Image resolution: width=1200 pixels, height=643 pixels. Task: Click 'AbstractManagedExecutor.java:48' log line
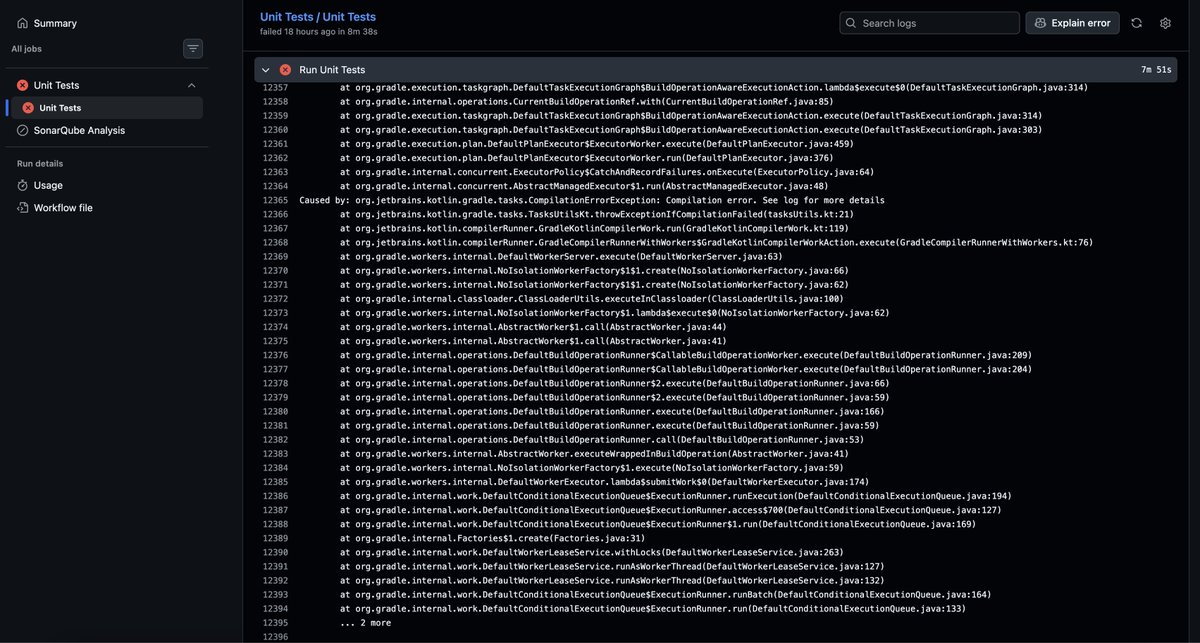point(584,186)
